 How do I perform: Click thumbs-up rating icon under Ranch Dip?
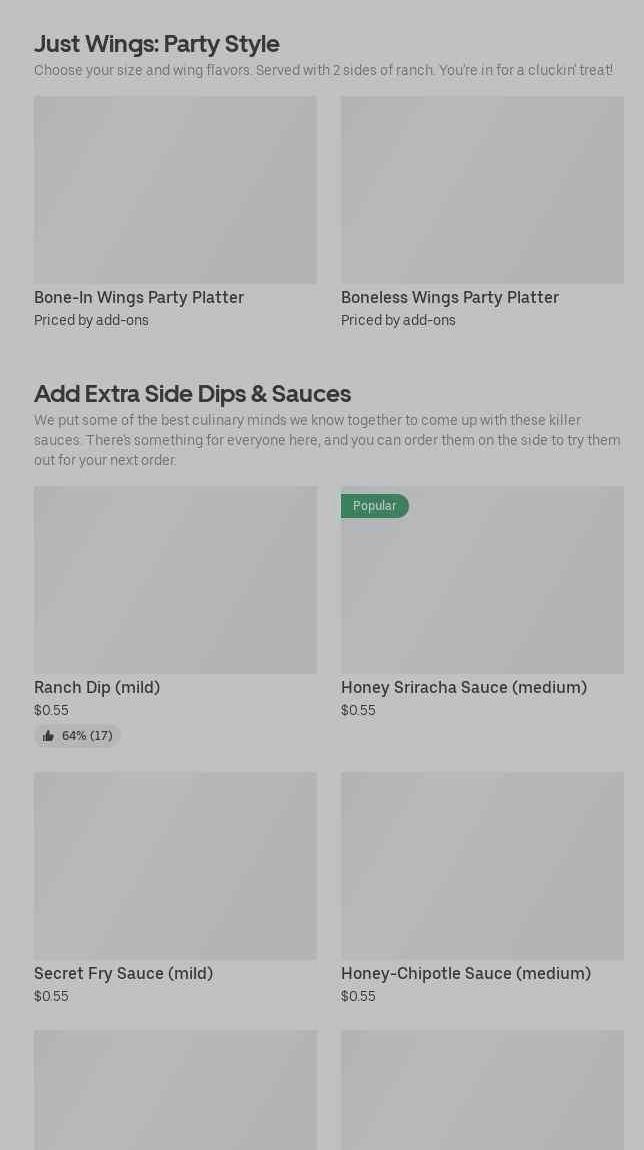point(48,736)
